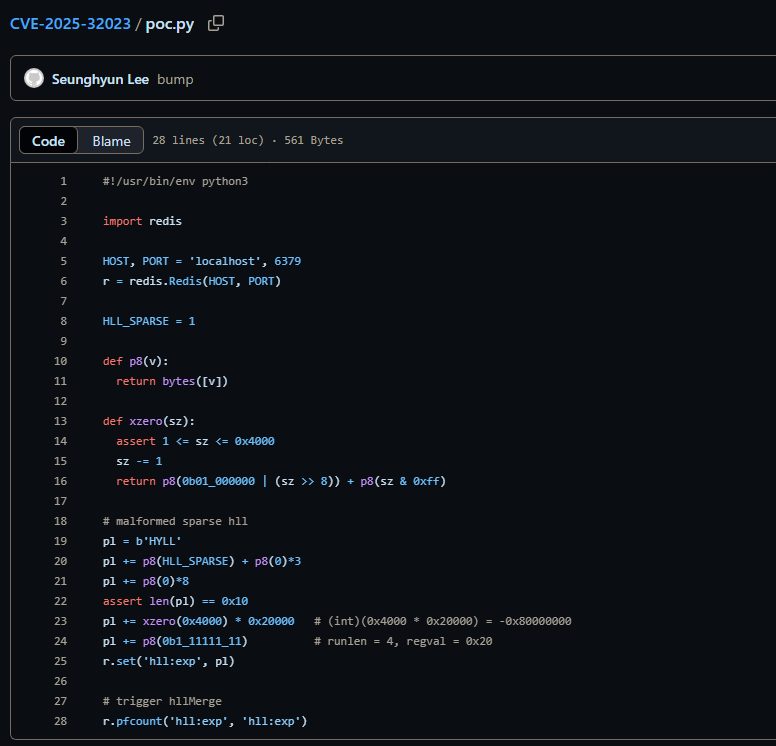This screenshot has height=746, width=776.
Task: Click the "r.set('hll:exp', pl)" line
Action: tap(169, 661)
